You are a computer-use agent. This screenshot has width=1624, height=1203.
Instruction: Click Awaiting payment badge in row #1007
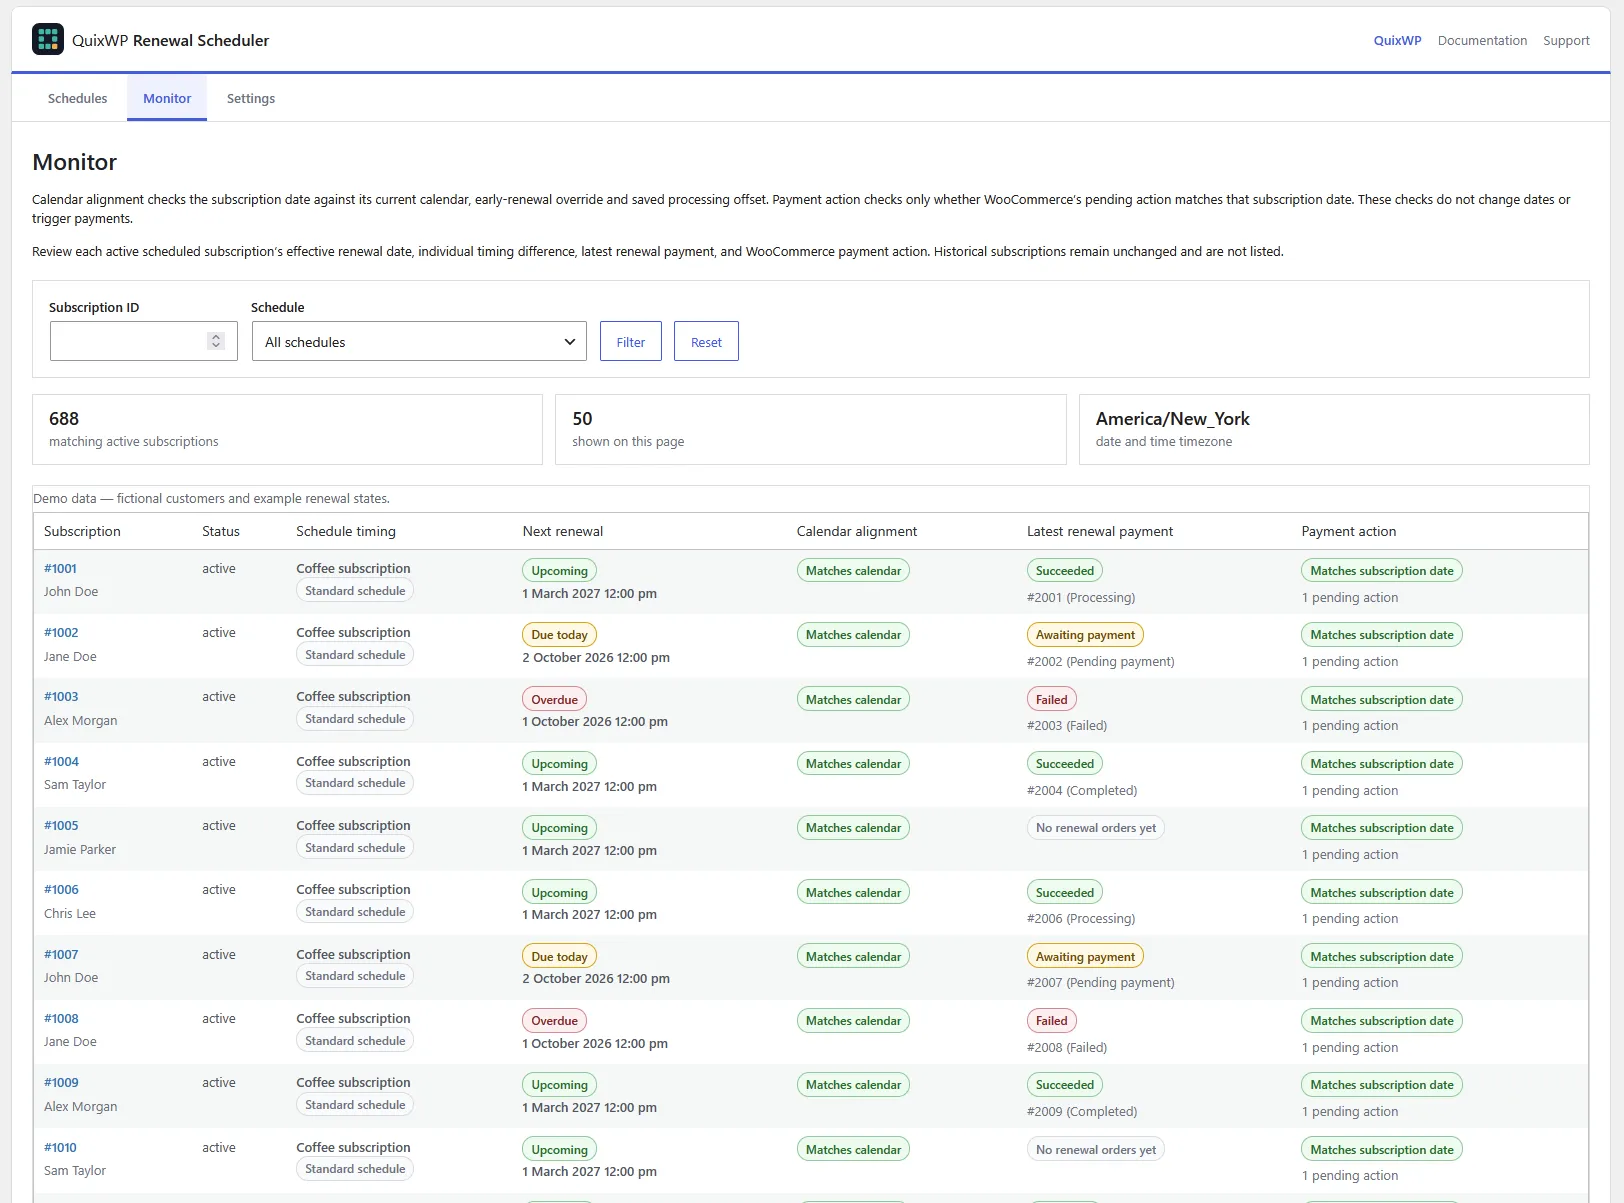1085,957
